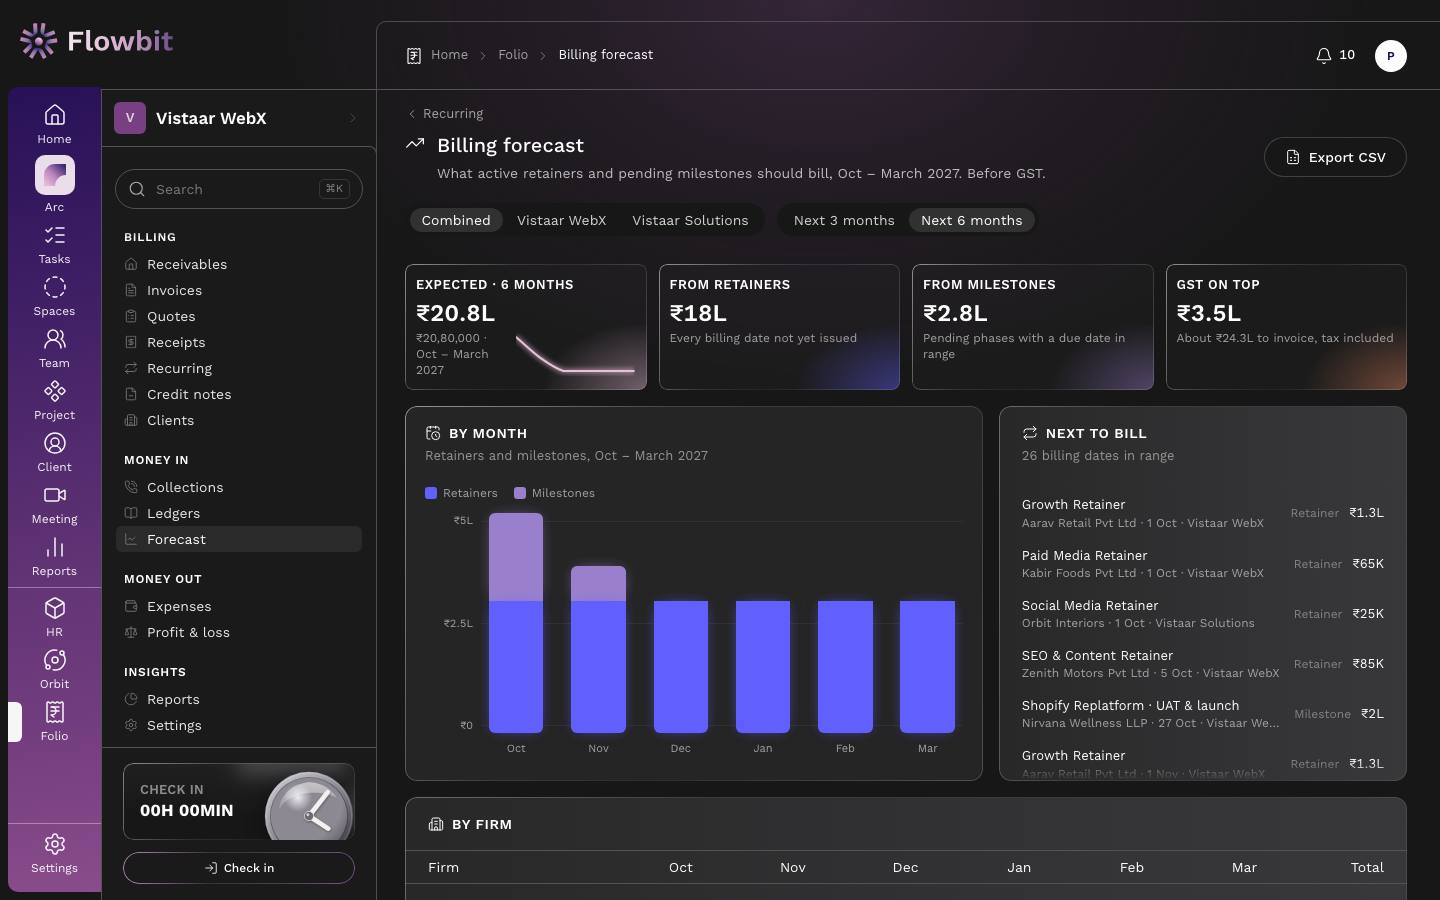This screenshot has height=900, width=1440.
Task: Open Profit & loss under Money Out
Action: (238, 632)
